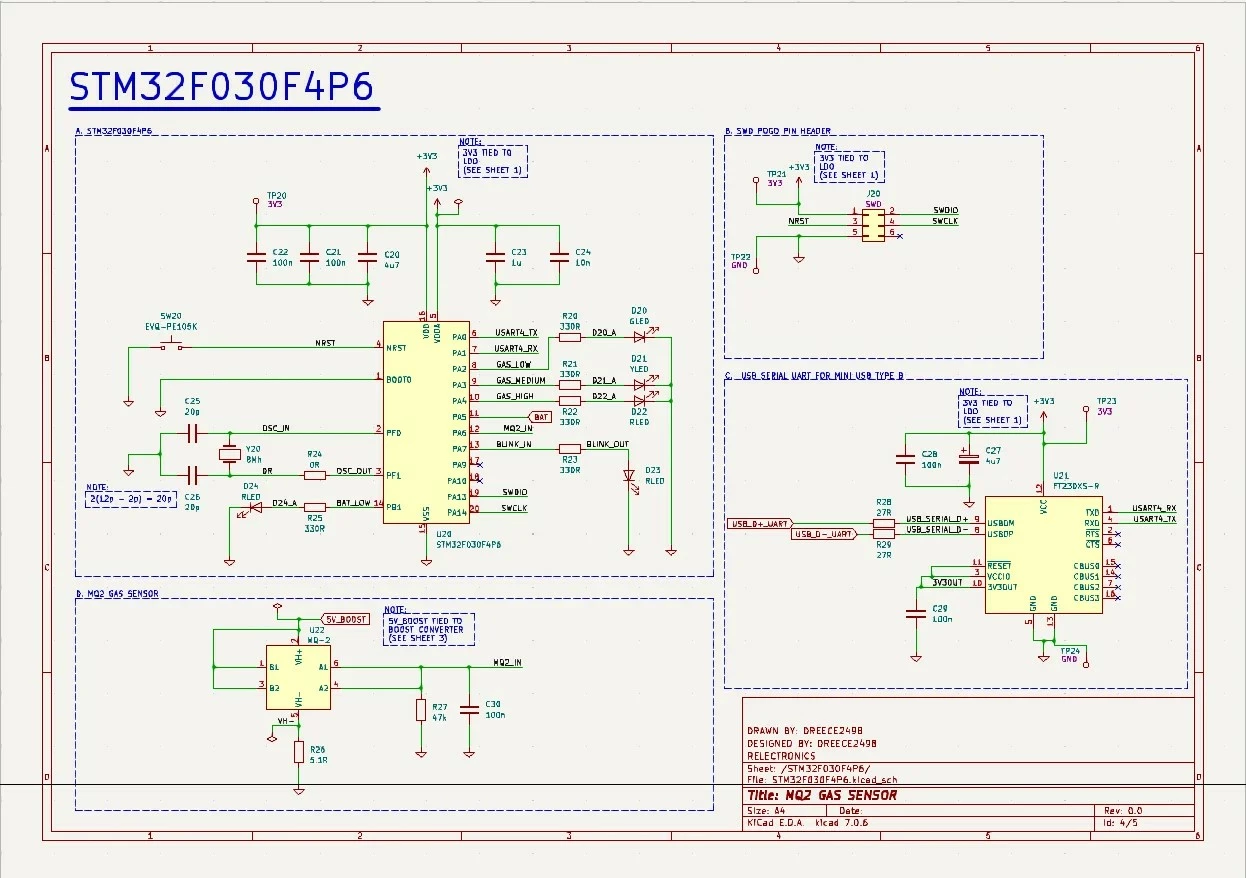Click the GAS_HIGH net label
The image size is (1246, 878).
click(516, 397)
